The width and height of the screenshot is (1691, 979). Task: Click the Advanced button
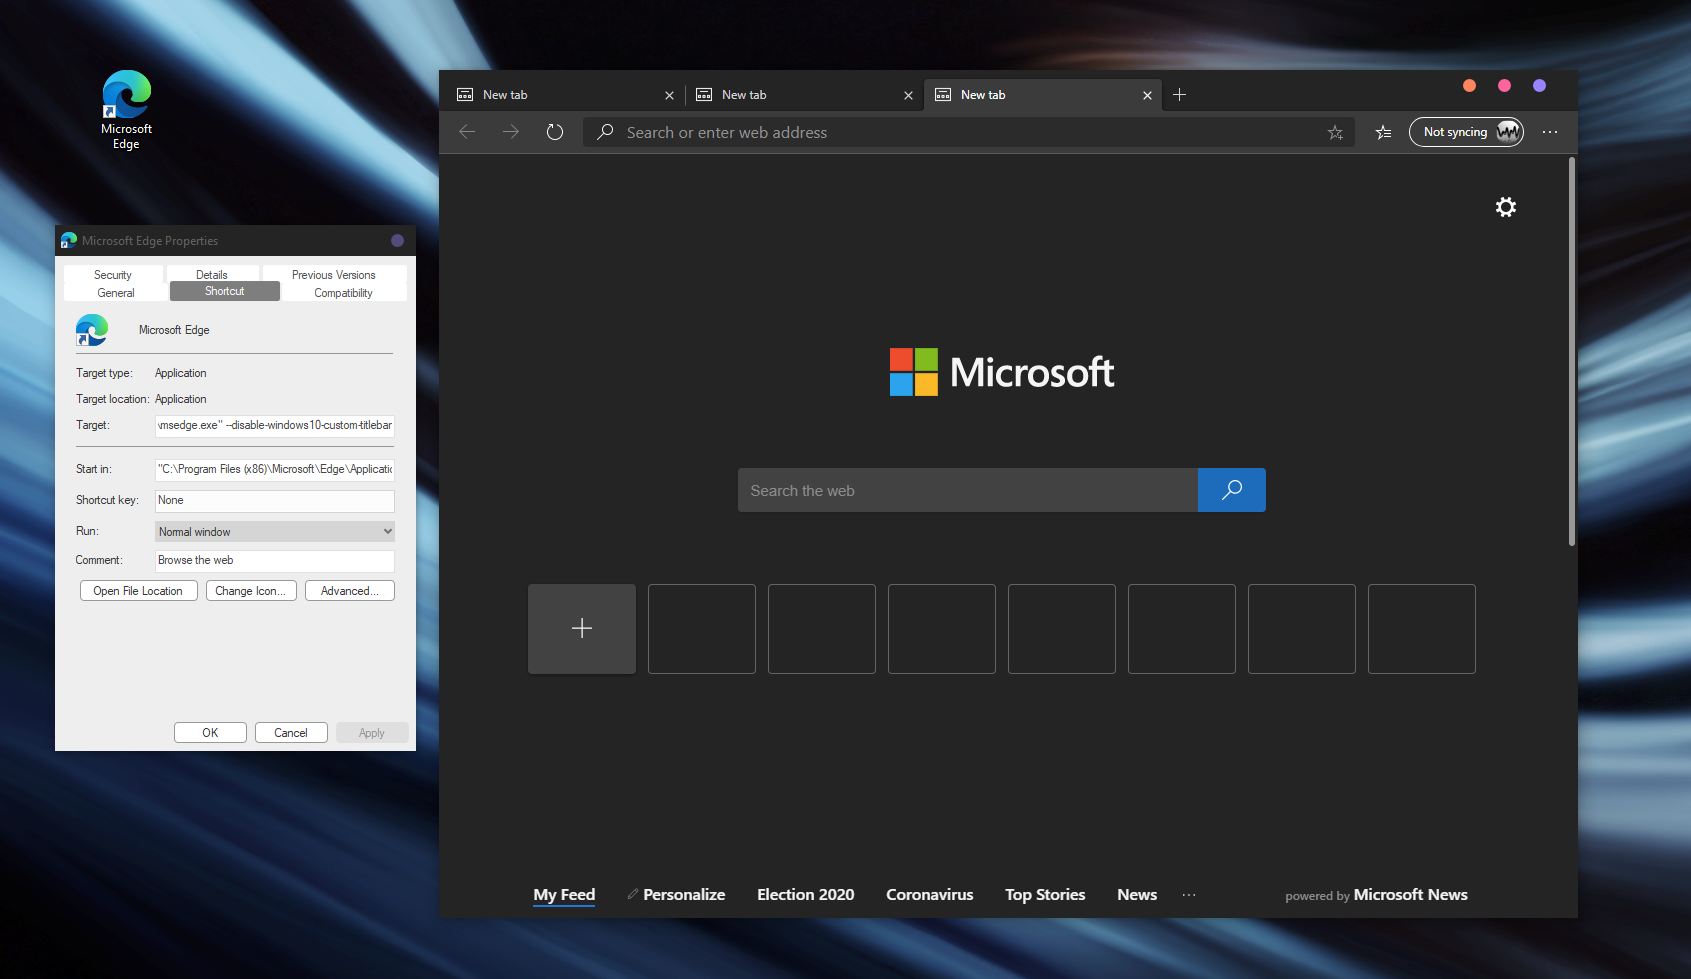349,591
